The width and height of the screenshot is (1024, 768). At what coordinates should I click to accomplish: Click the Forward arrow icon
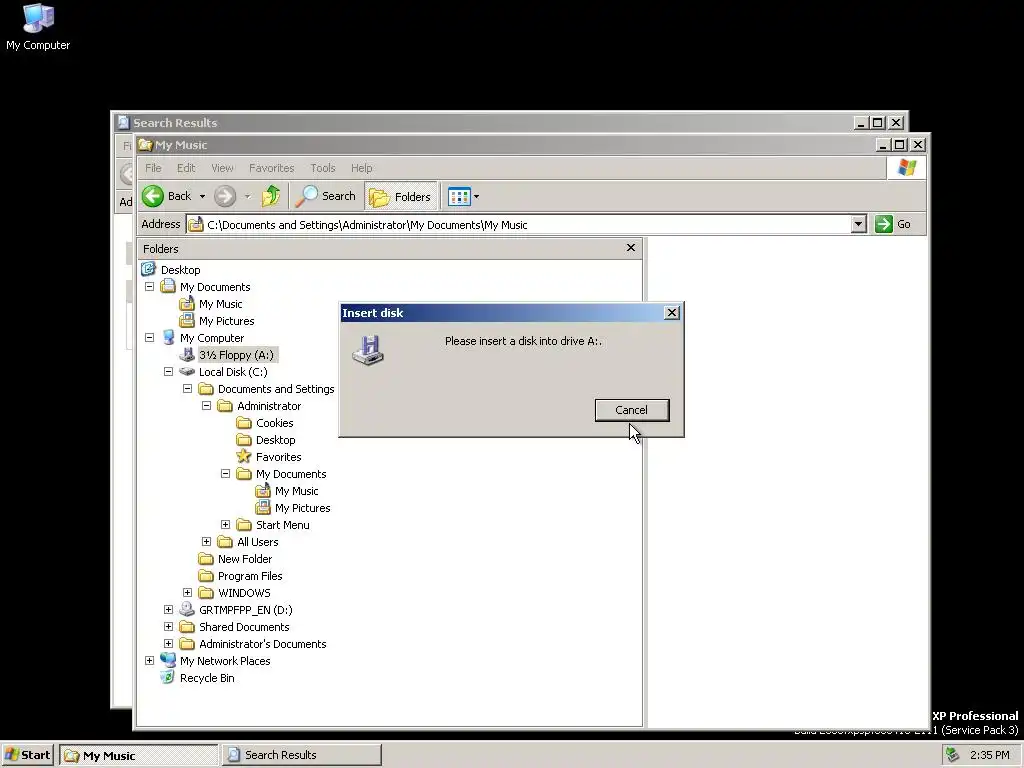pyautogui.click(x=225, y=196)
